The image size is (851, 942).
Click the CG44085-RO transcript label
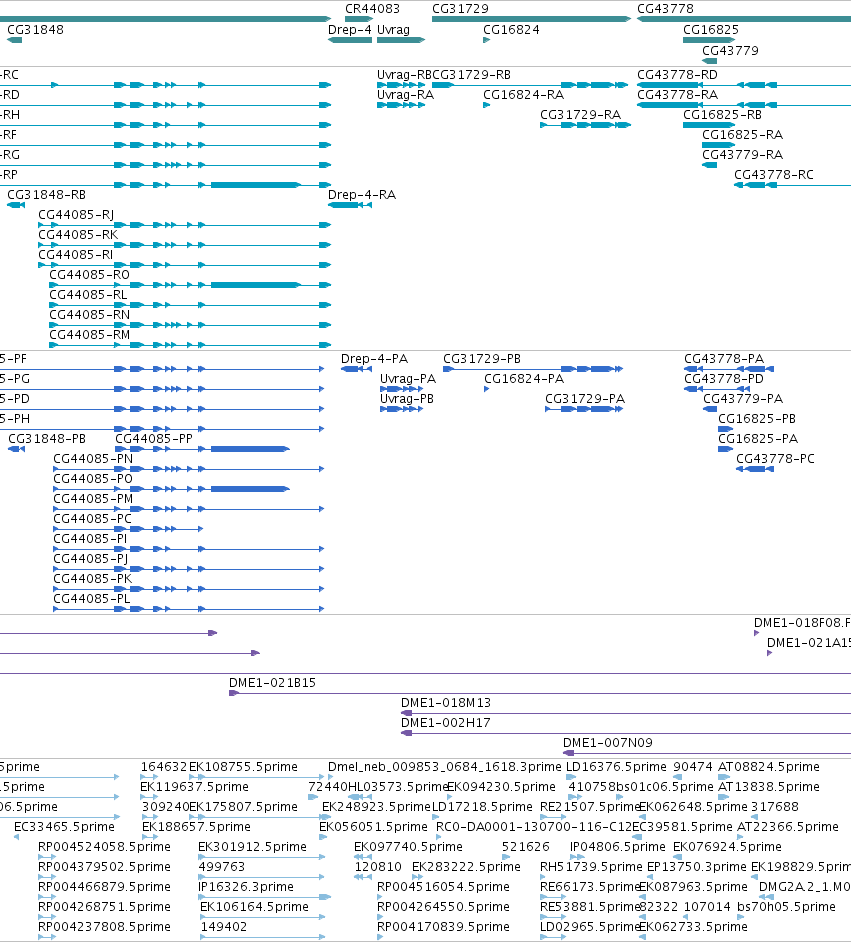click(89, 275)
